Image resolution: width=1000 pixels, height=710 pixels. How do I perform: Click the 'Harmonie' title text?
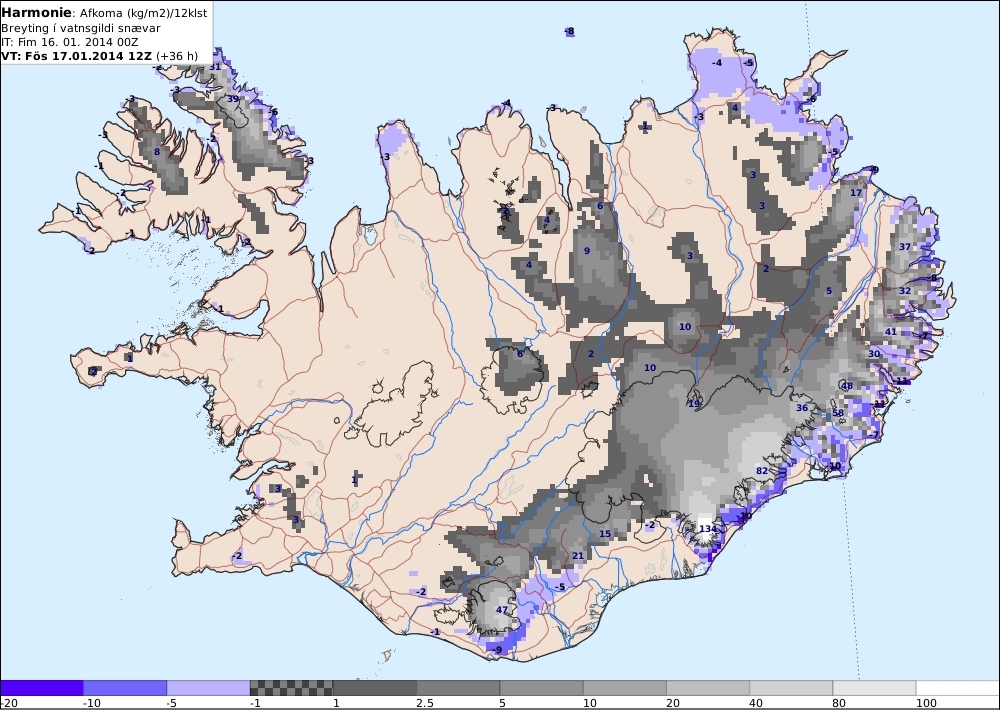[36, 13]
